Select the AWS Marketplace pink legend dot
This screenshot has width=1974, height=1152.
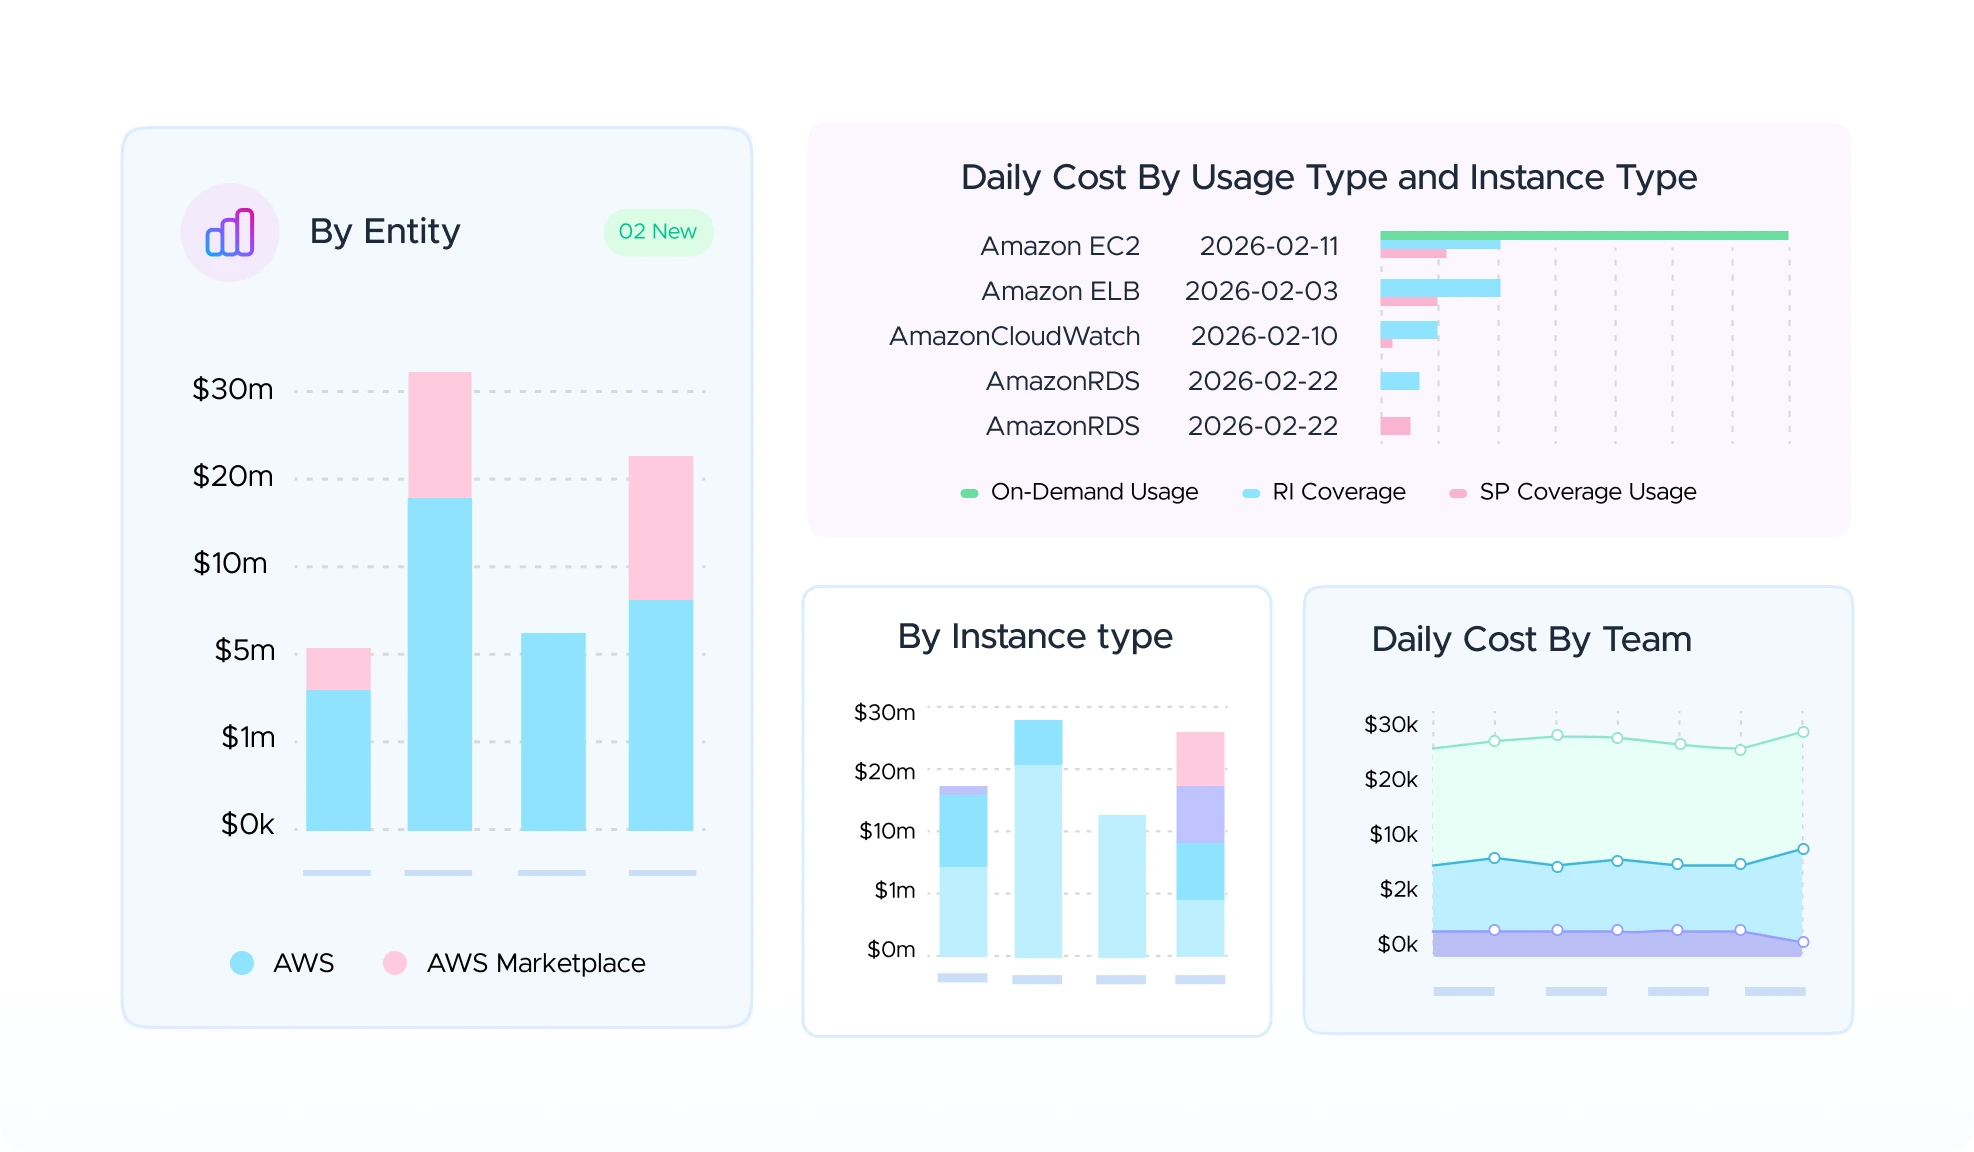pos(395,963)
